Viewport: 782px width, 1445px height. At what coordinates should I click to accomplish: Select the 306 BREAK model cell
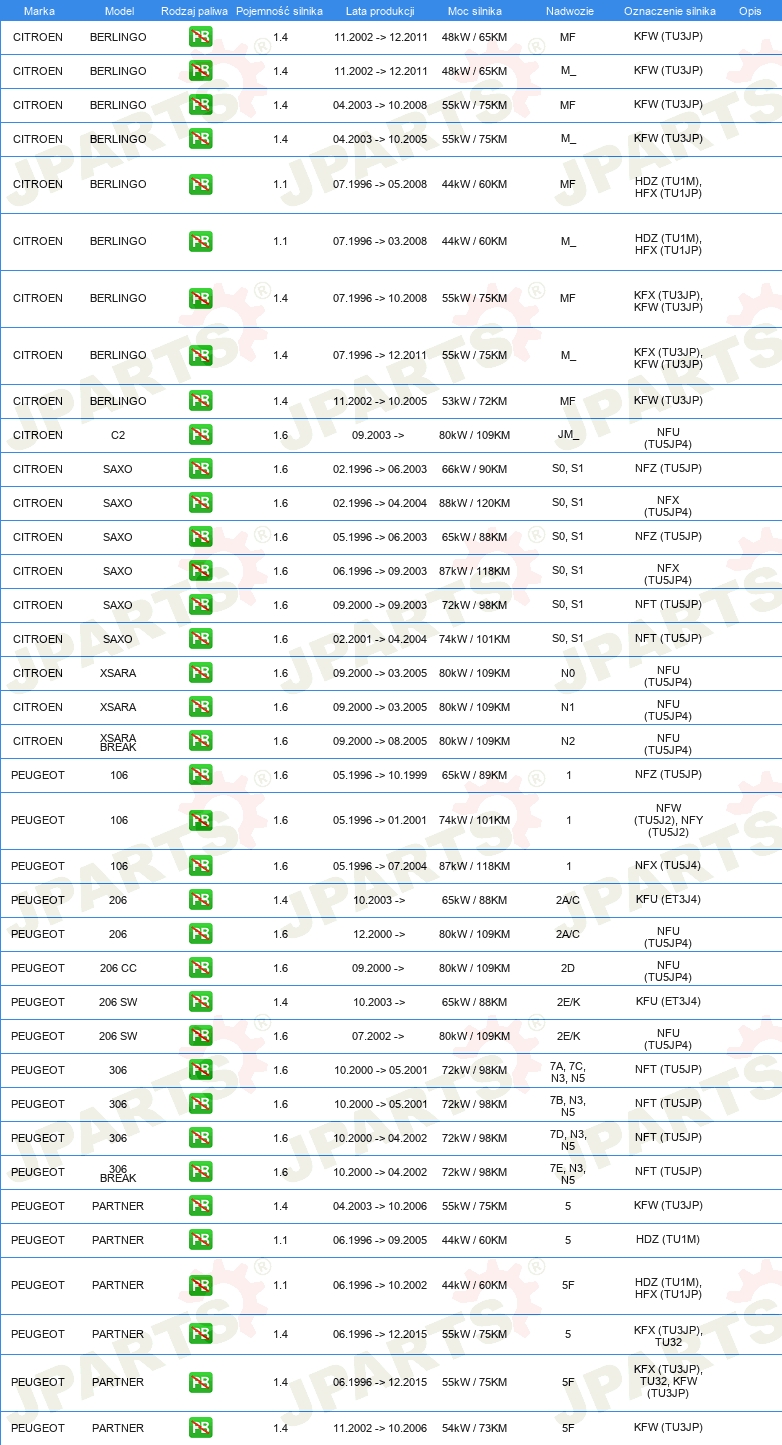coord(118,1173)
